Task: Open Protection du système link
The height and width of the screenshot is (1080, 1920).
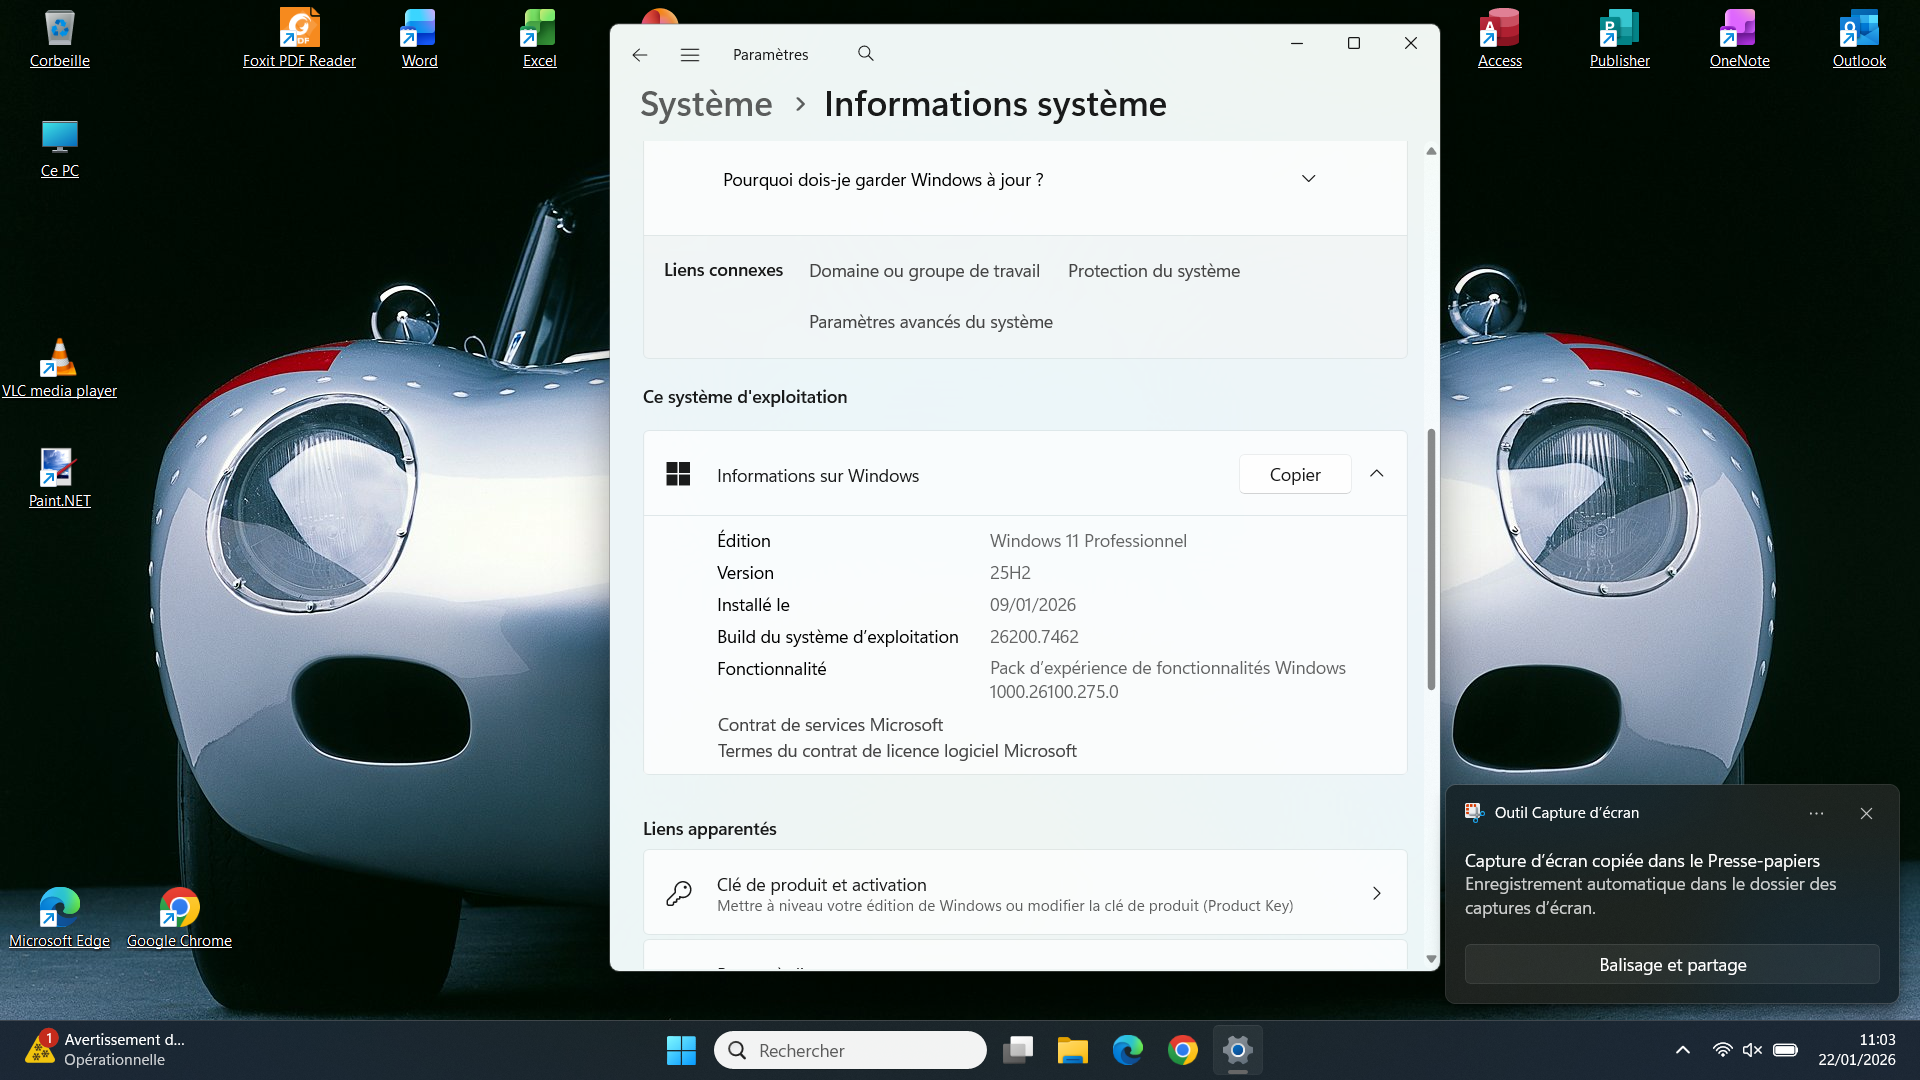Action: [x=1154, y=271]
